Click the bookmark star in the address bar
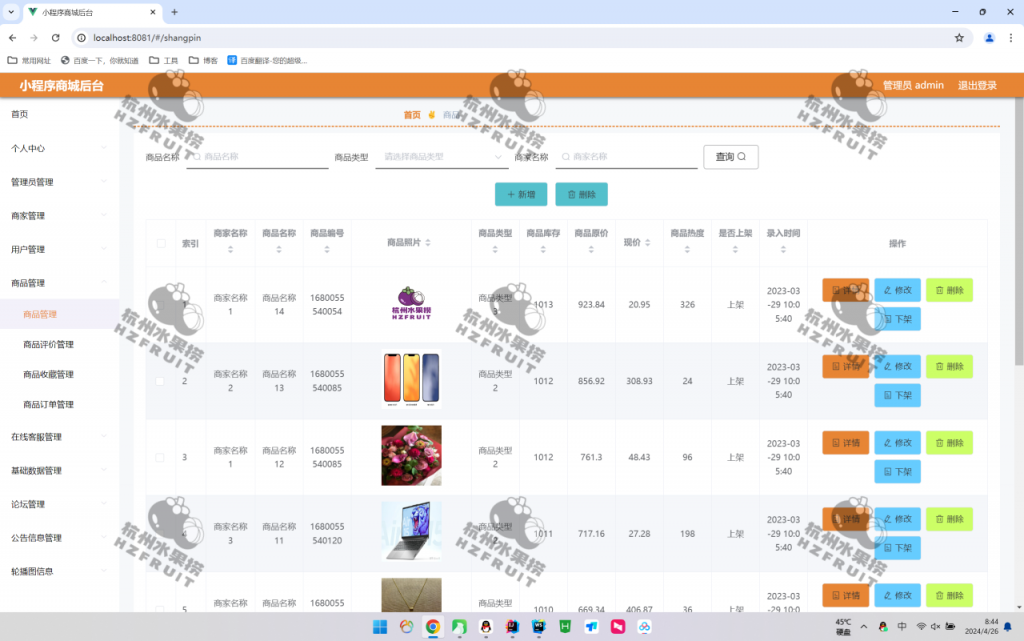 (957, 36)
